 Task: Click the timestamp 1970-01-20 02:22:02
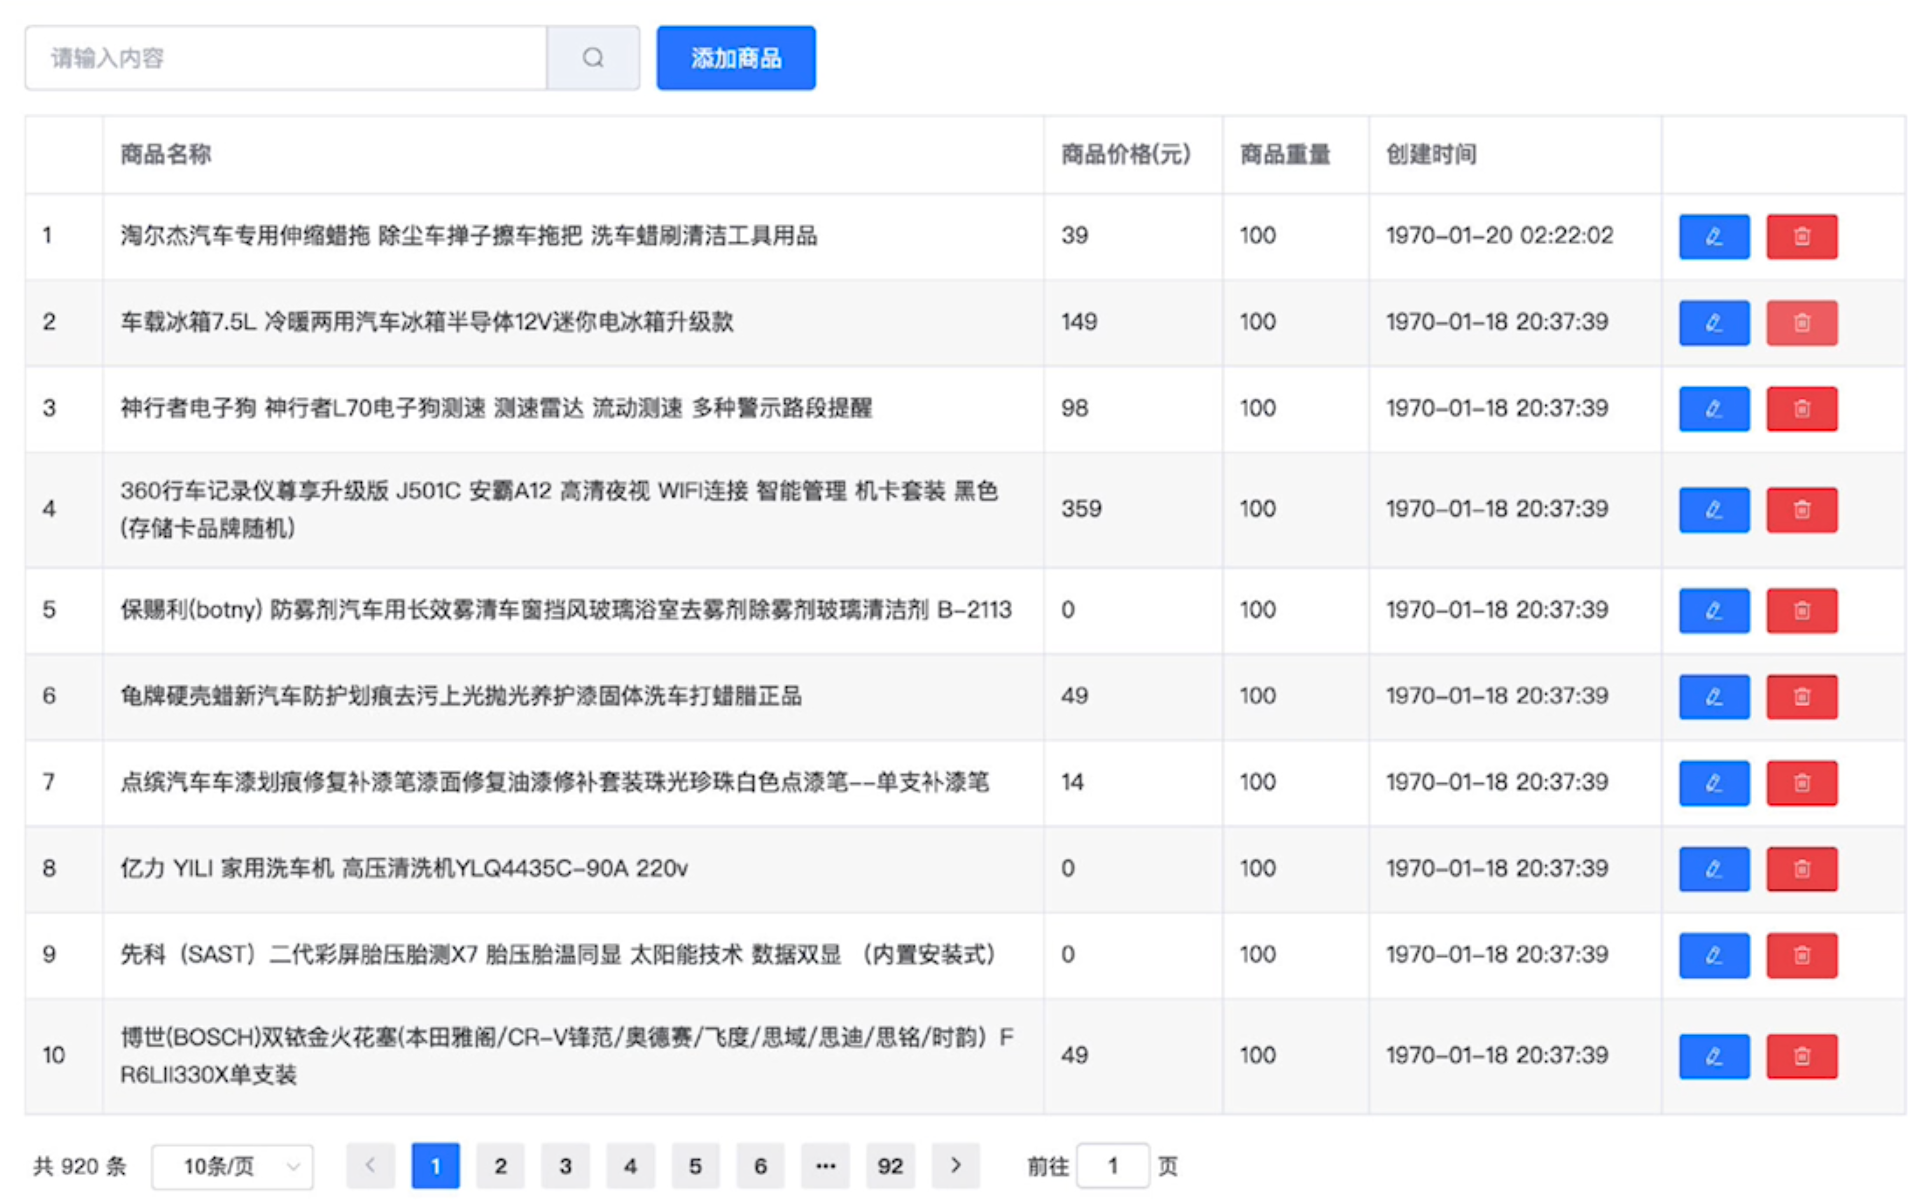[x=1499, y=236]
